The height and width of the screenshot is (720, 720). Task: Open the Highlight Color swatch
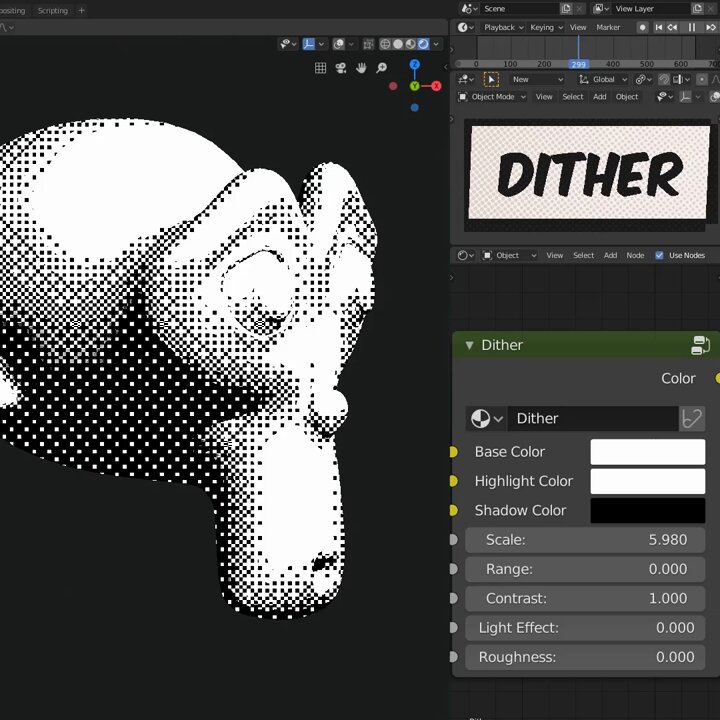(x=647, y=481)
